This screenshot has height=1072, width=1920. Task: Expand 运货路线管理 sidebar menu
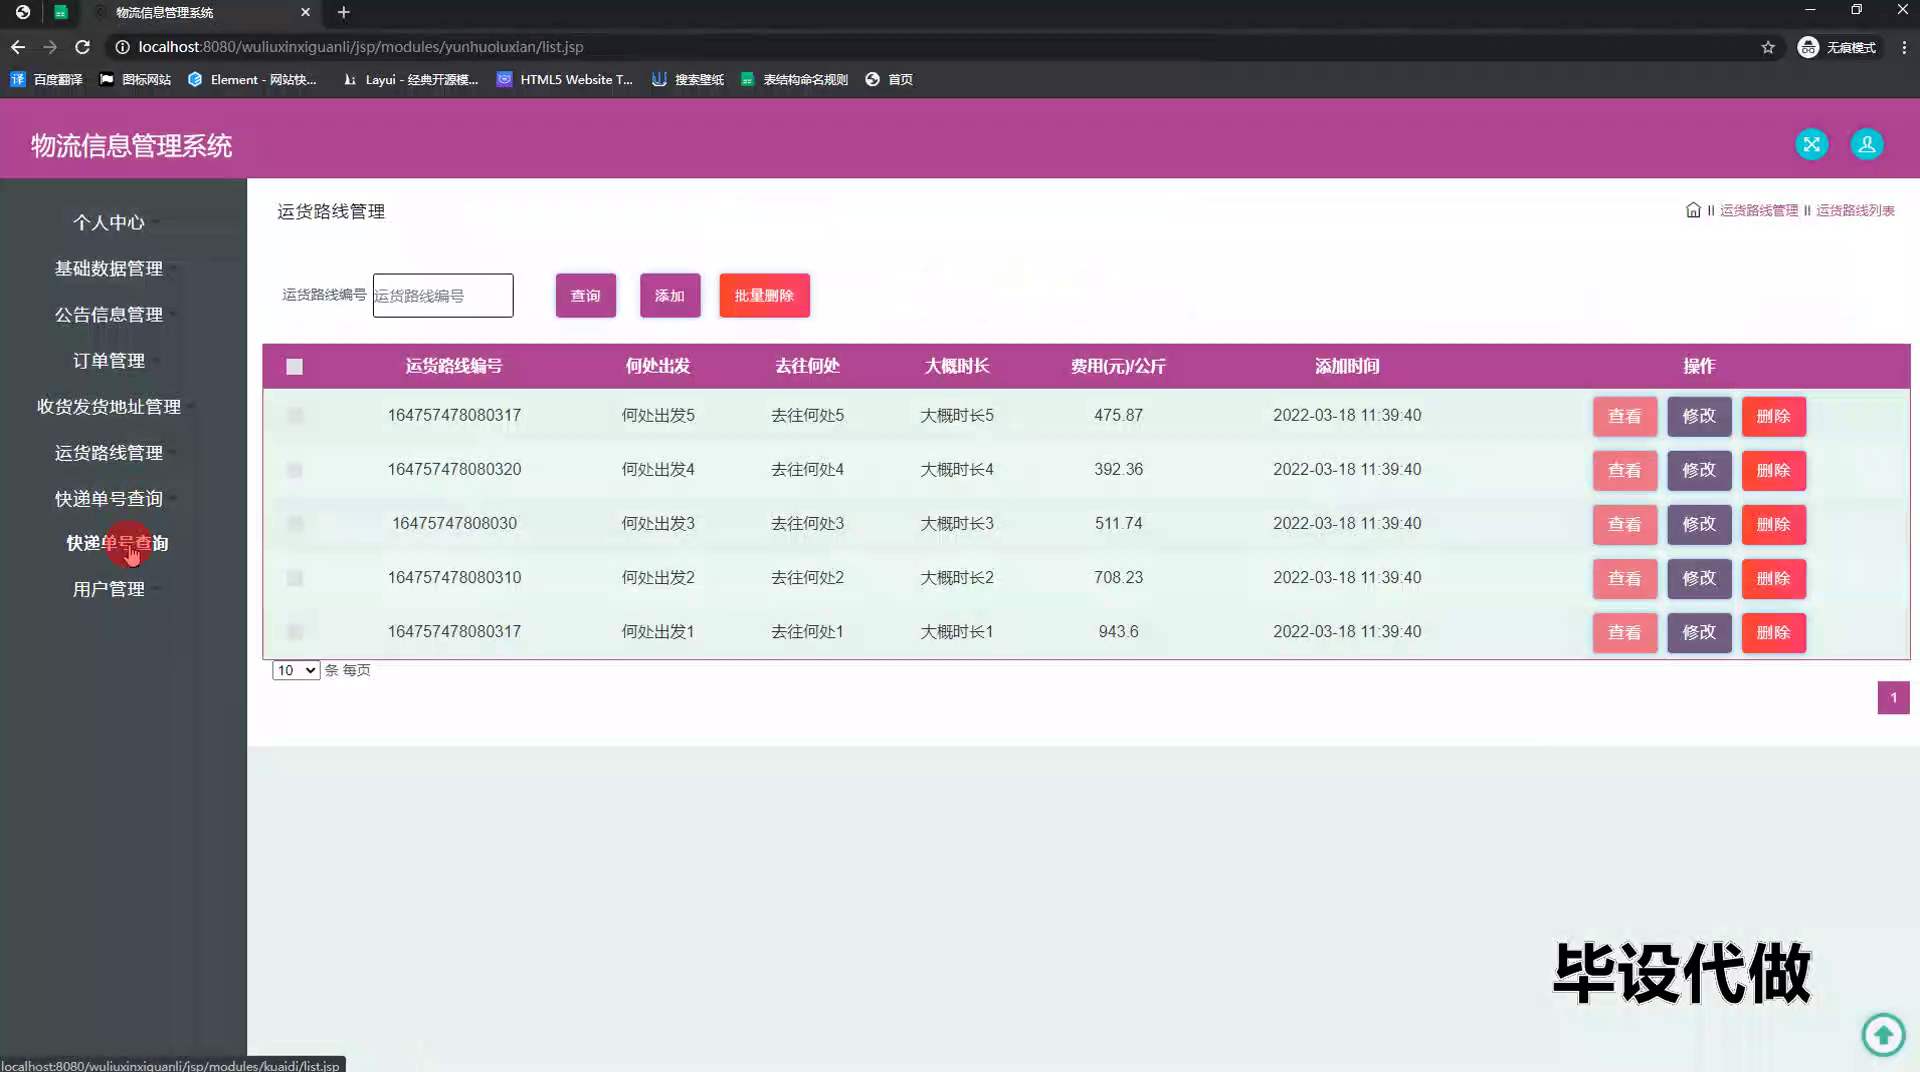pos(108,452)
